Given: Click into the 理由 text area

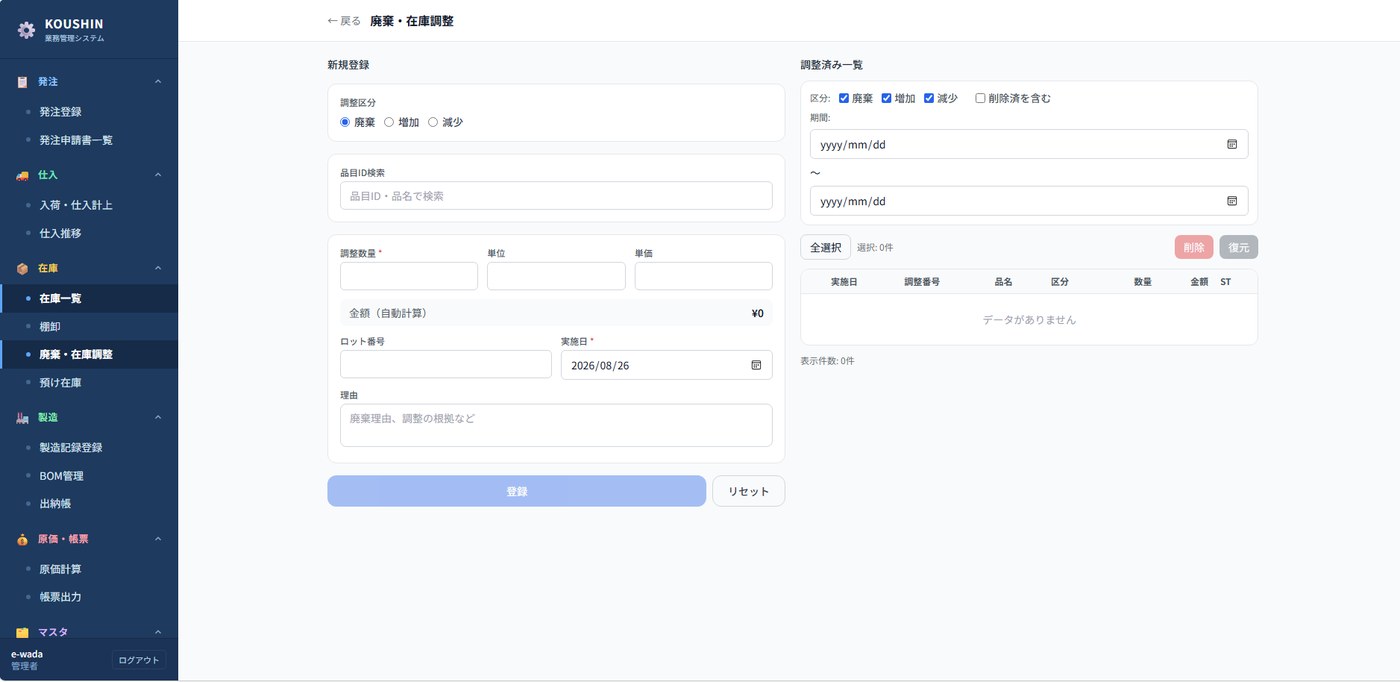Looking at the screenshot, I should click(556, 425).
